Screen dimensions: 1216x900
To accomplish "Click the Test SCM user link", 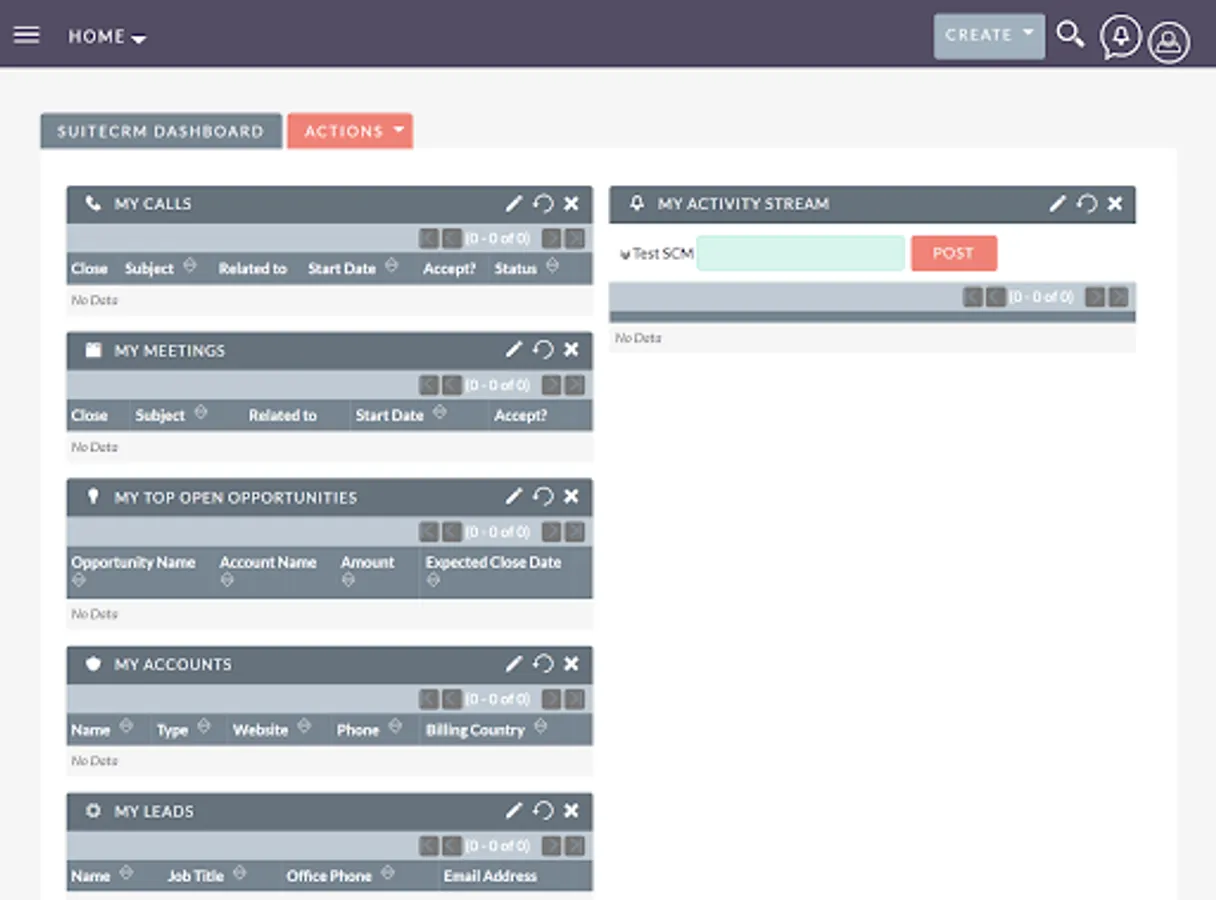I will 661,253.
